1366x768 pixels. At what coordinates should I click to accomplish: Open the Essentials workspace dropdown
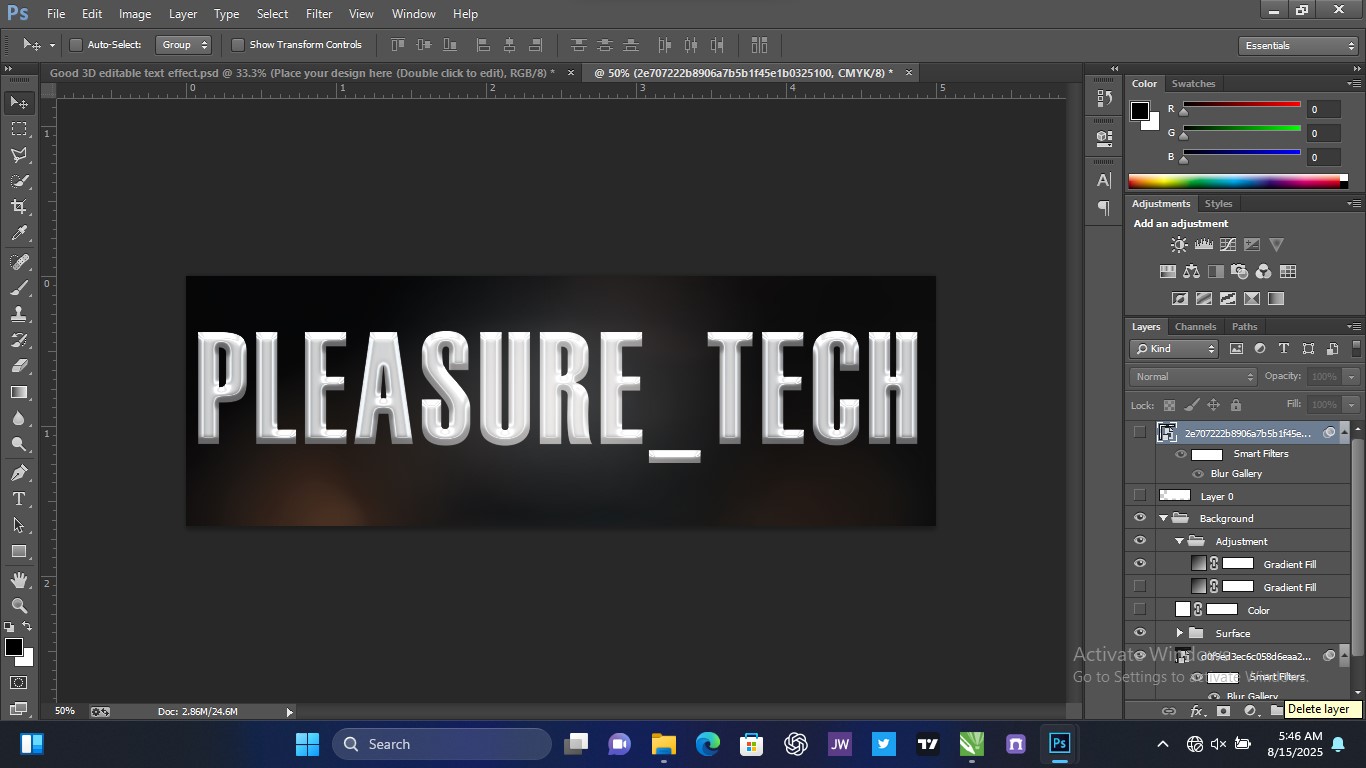click(x=1298, y=46)
